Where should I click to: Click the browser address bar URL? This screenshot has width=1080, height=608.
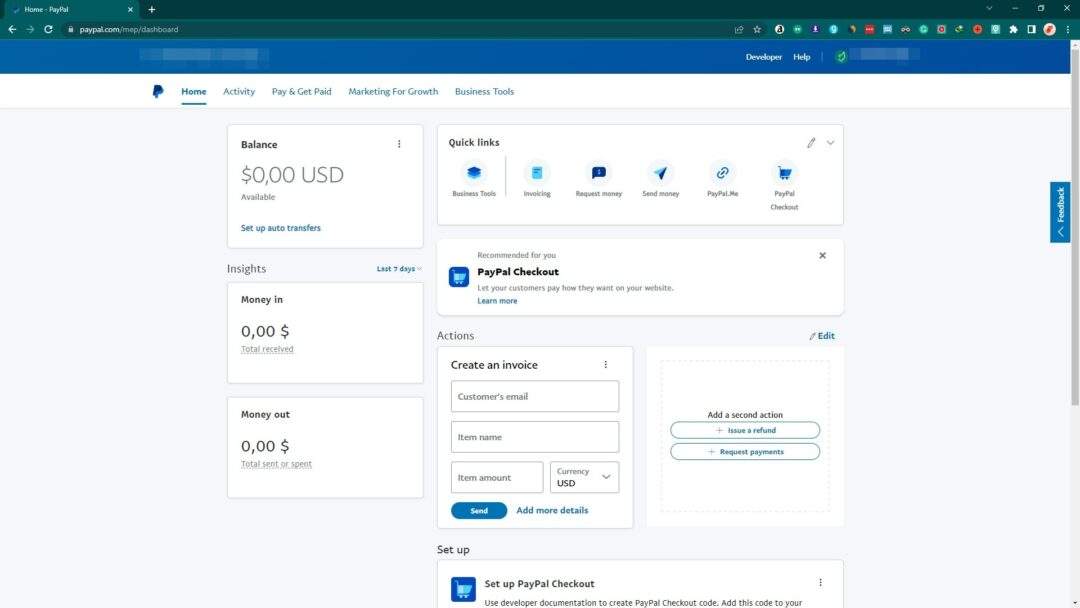[x=129, y=30]
